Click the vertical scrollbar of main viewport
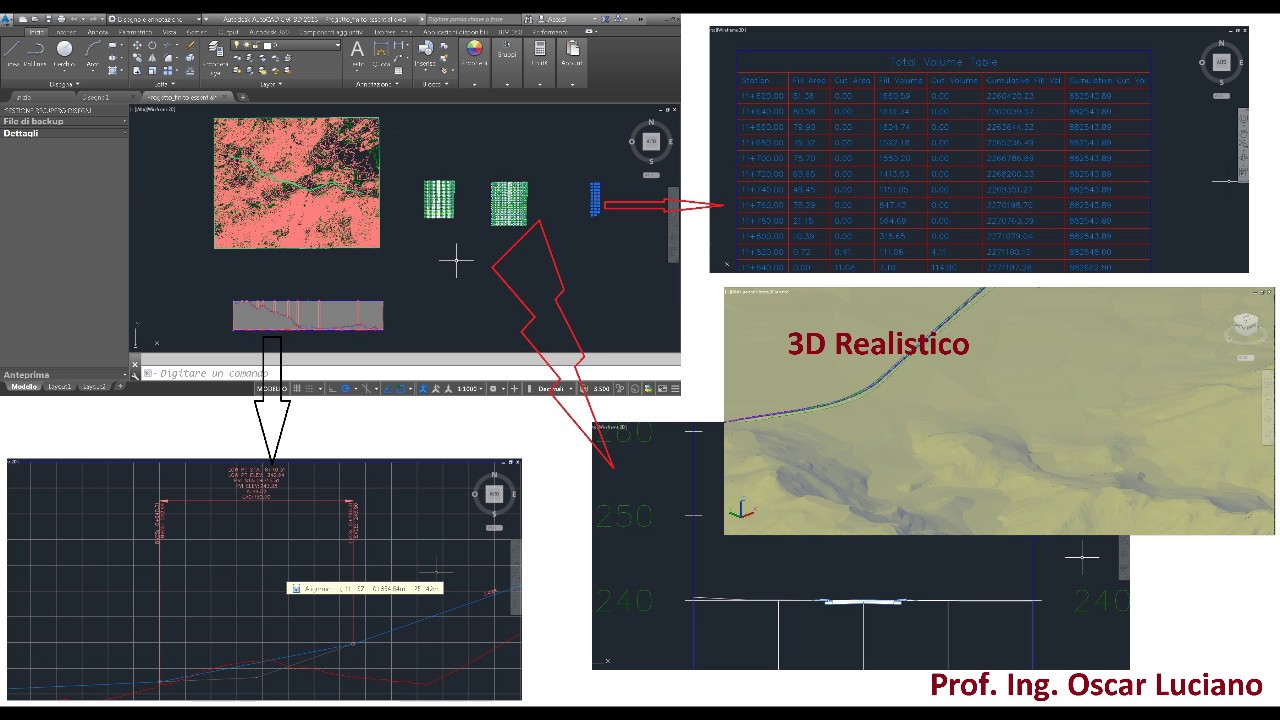This screenshot has height=720, width=1280. (x=673, y=225)
